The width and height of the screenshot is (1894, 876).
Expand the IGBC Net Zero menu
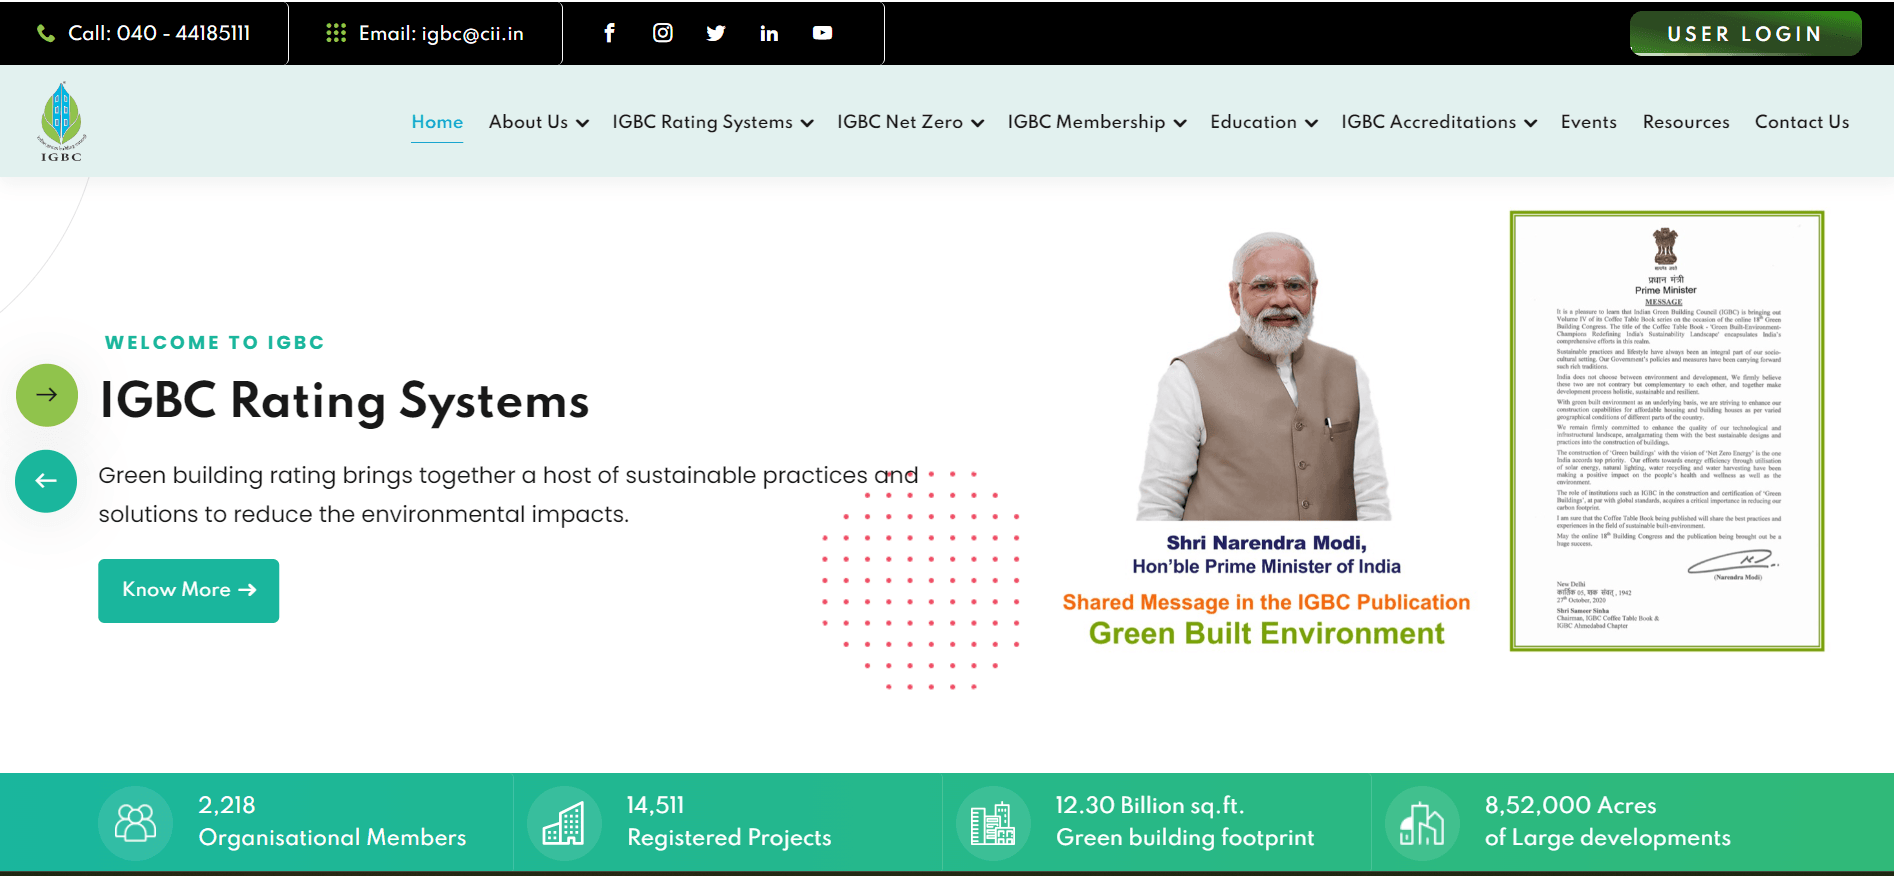click(x=911, y=122)
